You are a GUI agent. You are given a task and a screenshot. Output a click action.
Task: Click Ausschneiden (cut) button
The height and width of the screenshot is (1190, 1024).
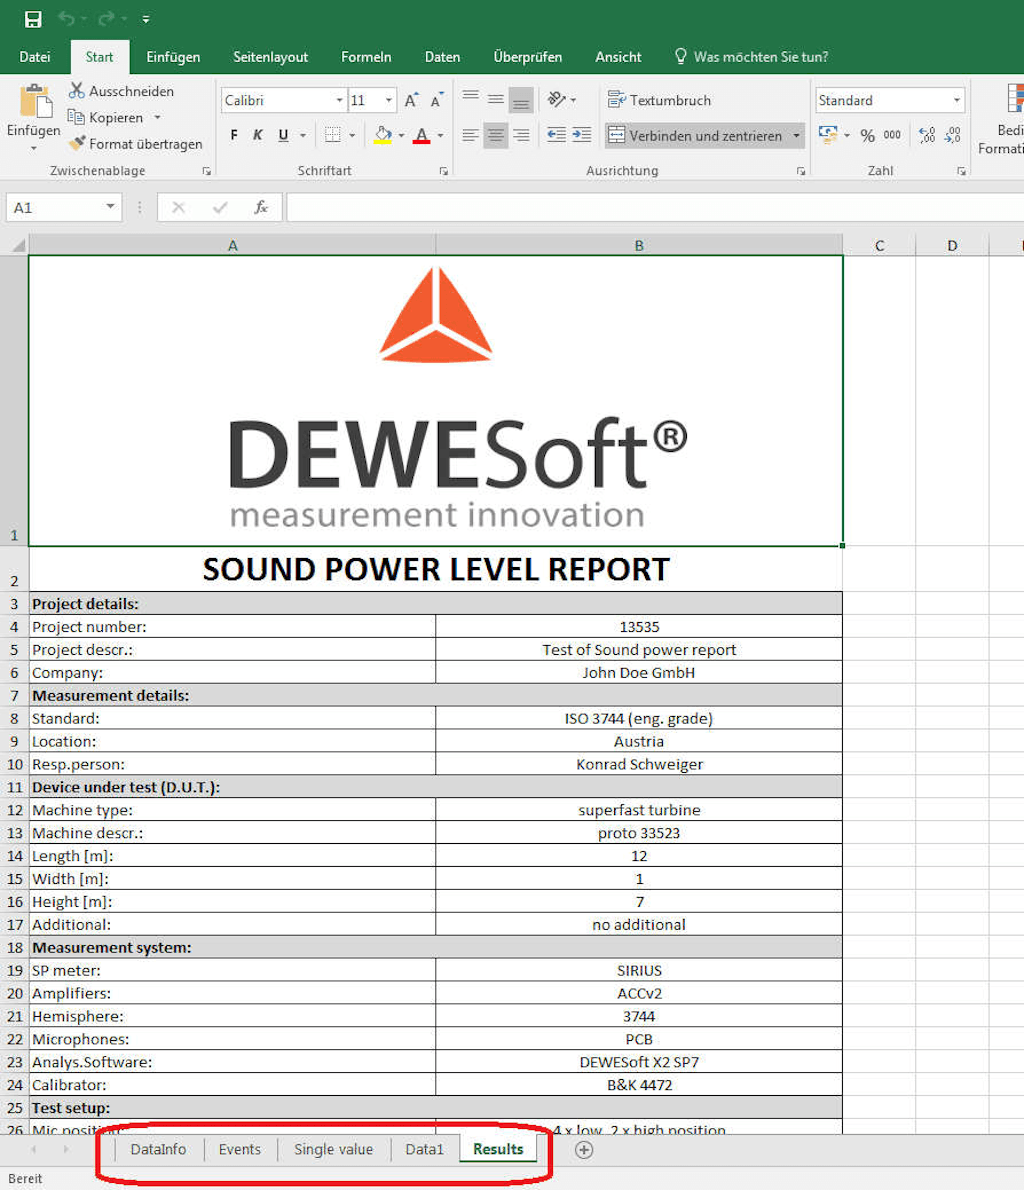(x=121, y=91)
